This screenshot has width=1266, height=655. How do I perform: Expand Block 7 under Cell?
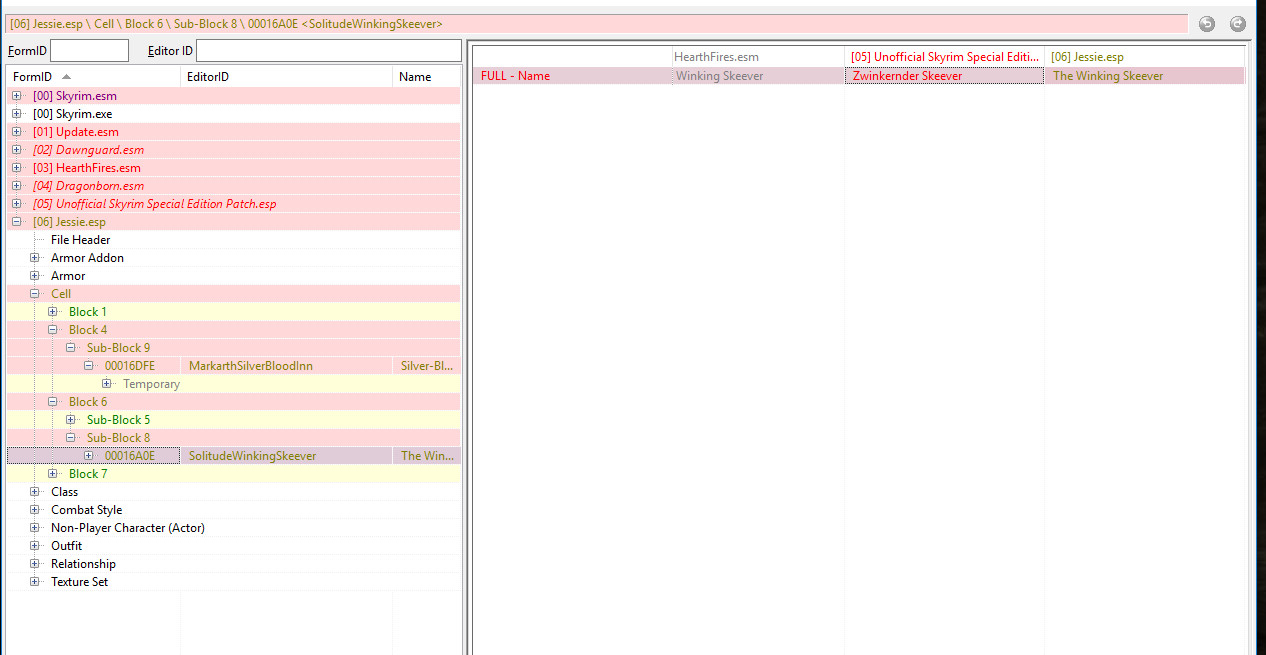(x=52, y=474)
